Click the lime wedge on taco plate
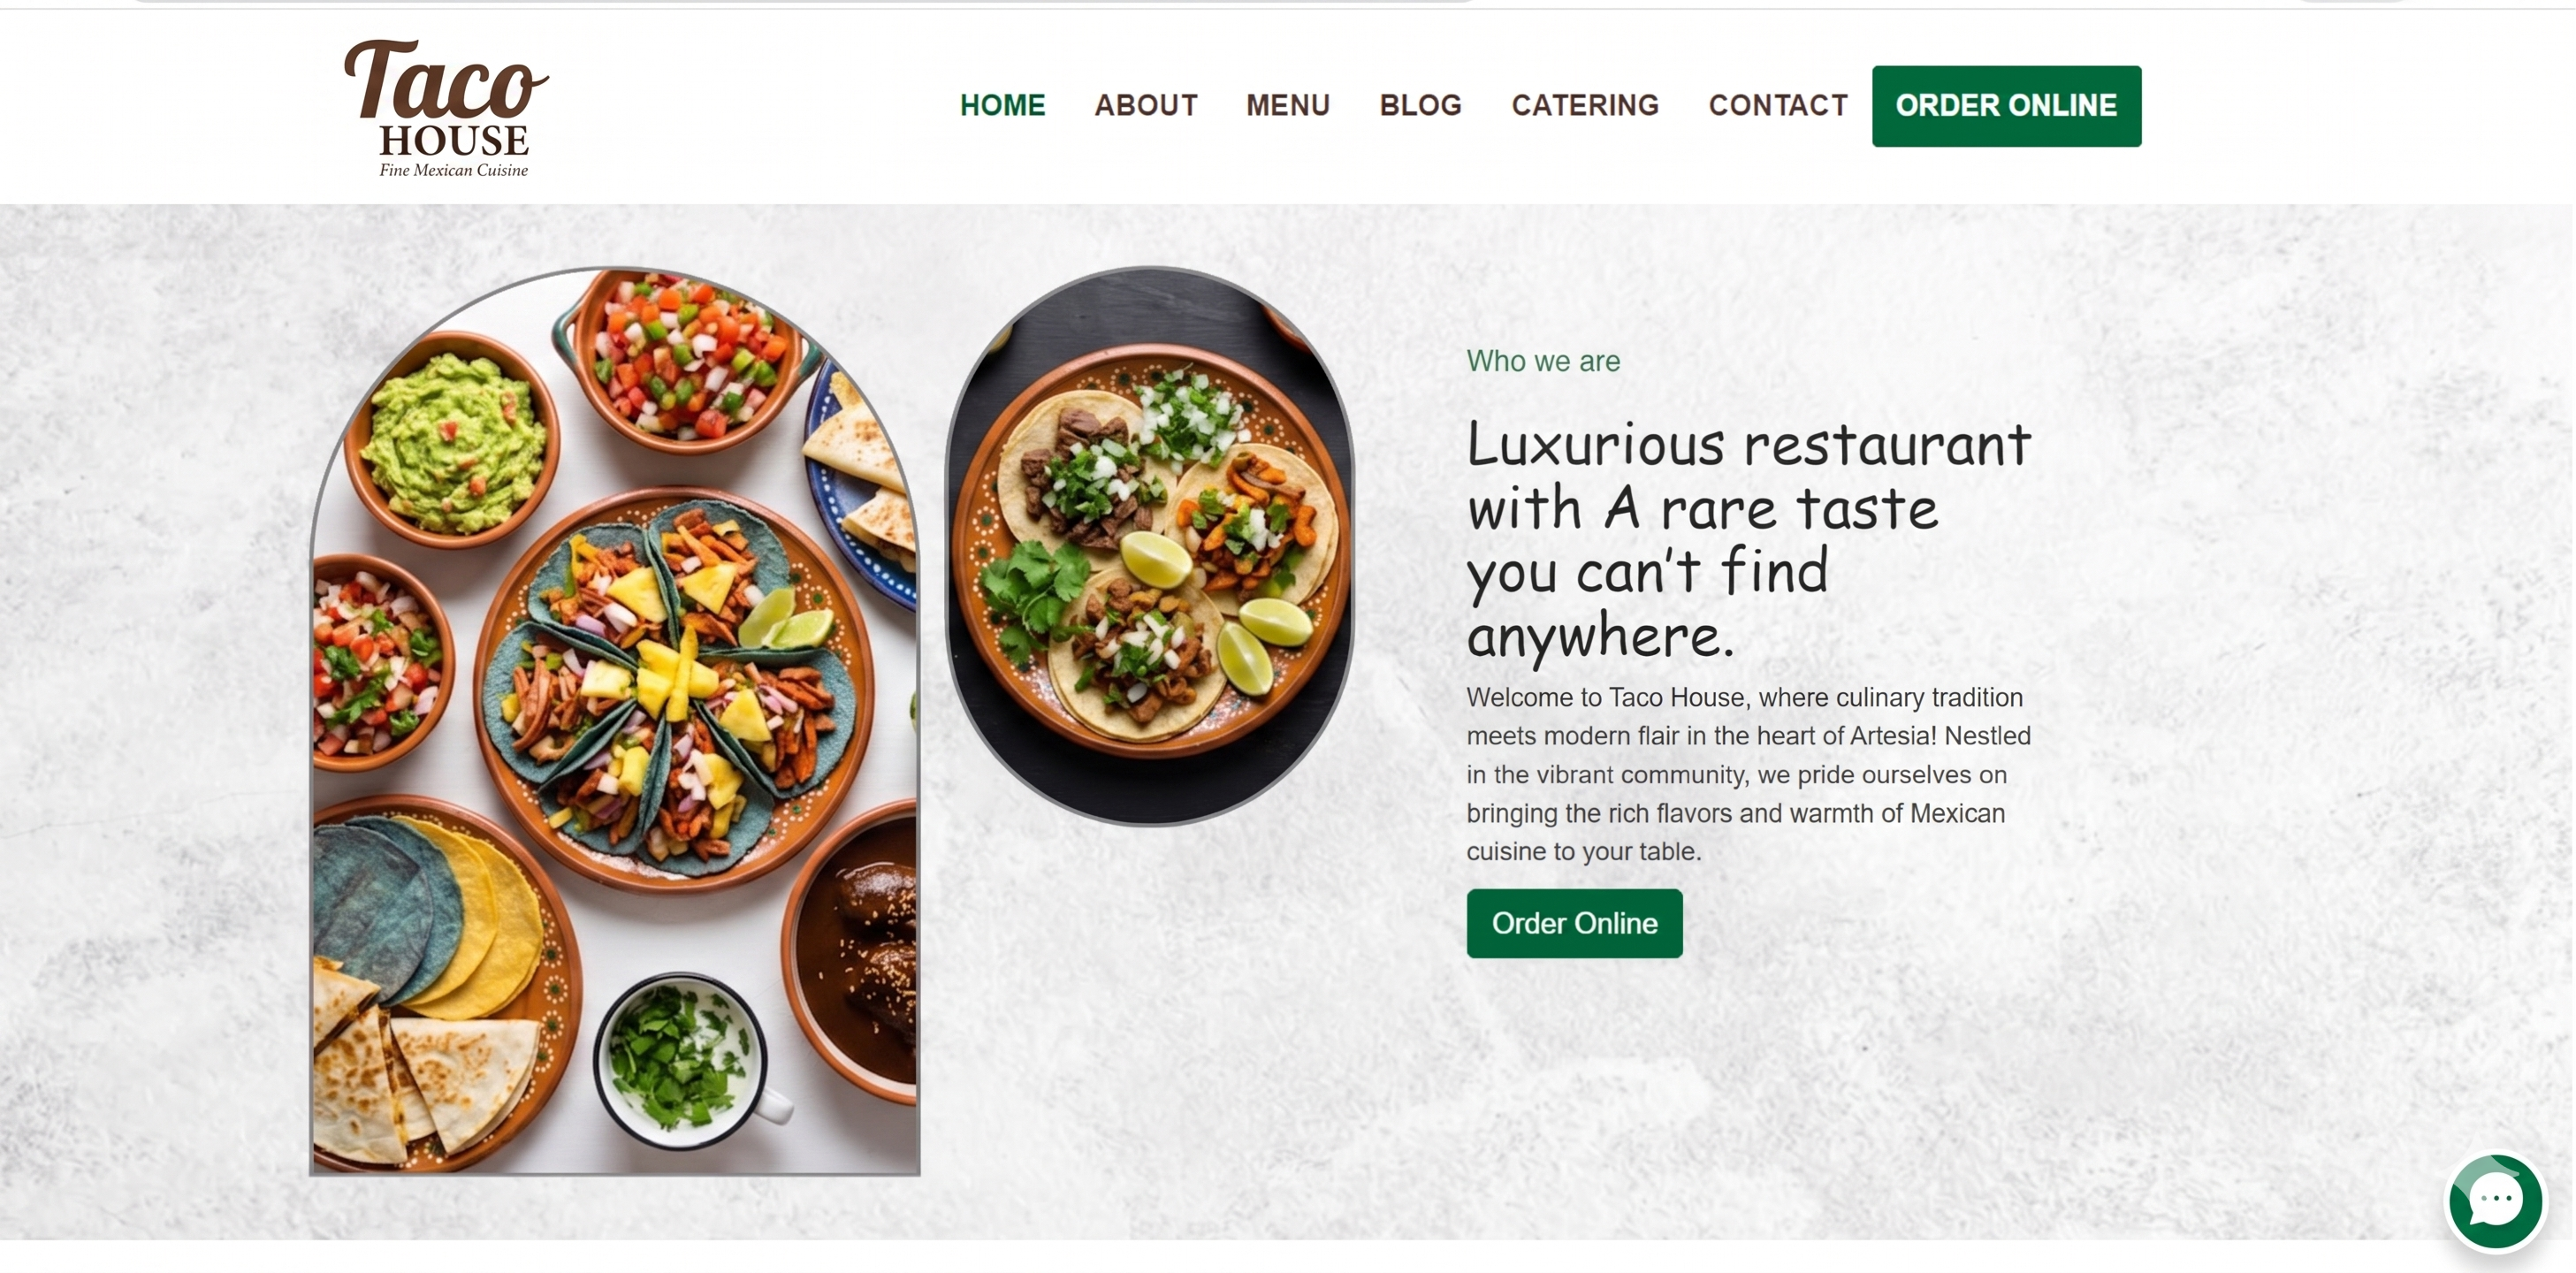Screen dimensions: 2576x1273 click(x=1155, y=560)
